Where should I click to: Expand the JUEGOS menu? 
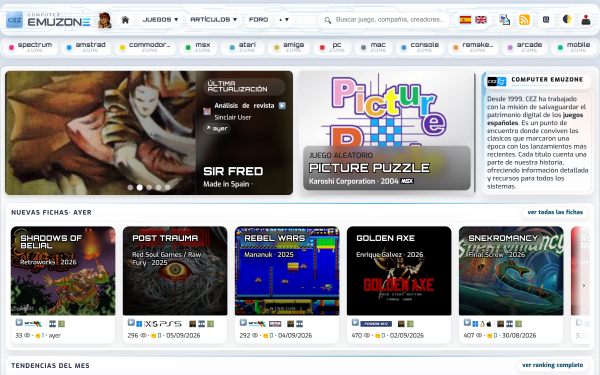[x=160, y=20]
